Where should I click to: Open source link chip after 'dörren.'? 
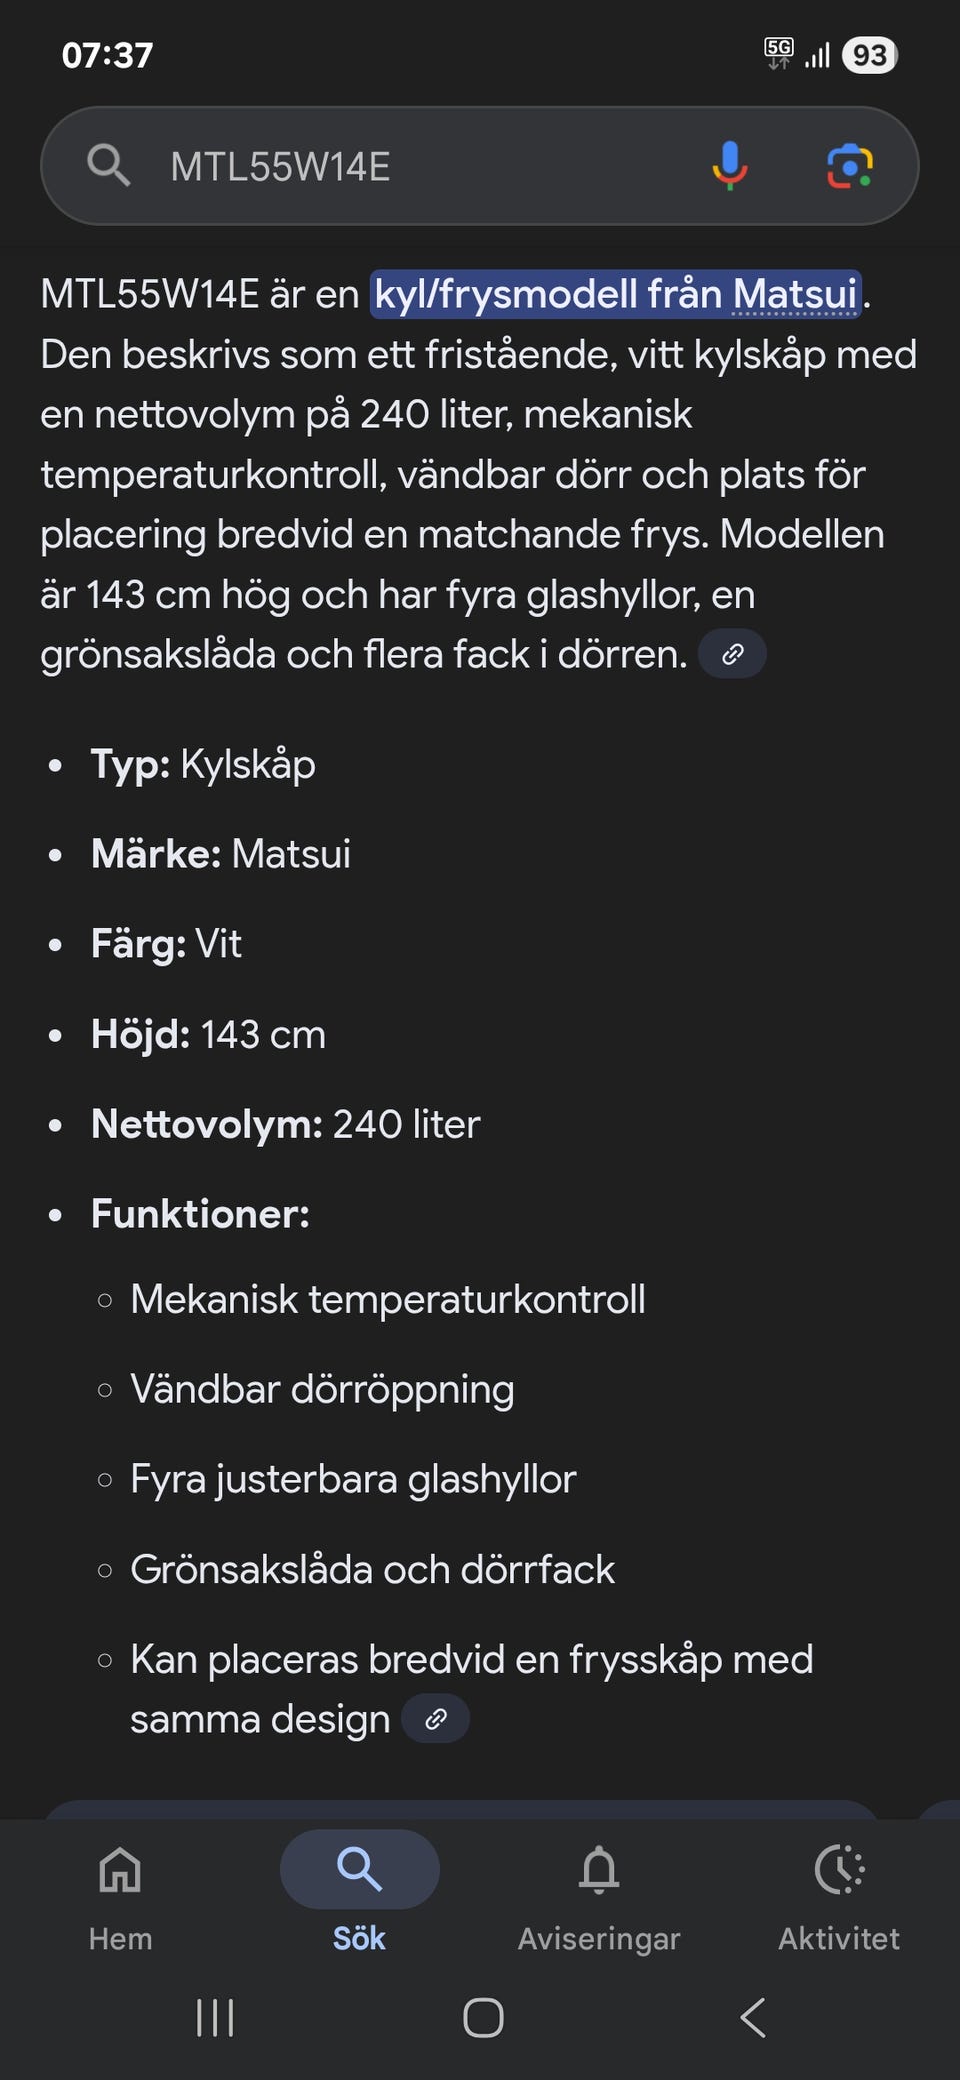point(733,654)
